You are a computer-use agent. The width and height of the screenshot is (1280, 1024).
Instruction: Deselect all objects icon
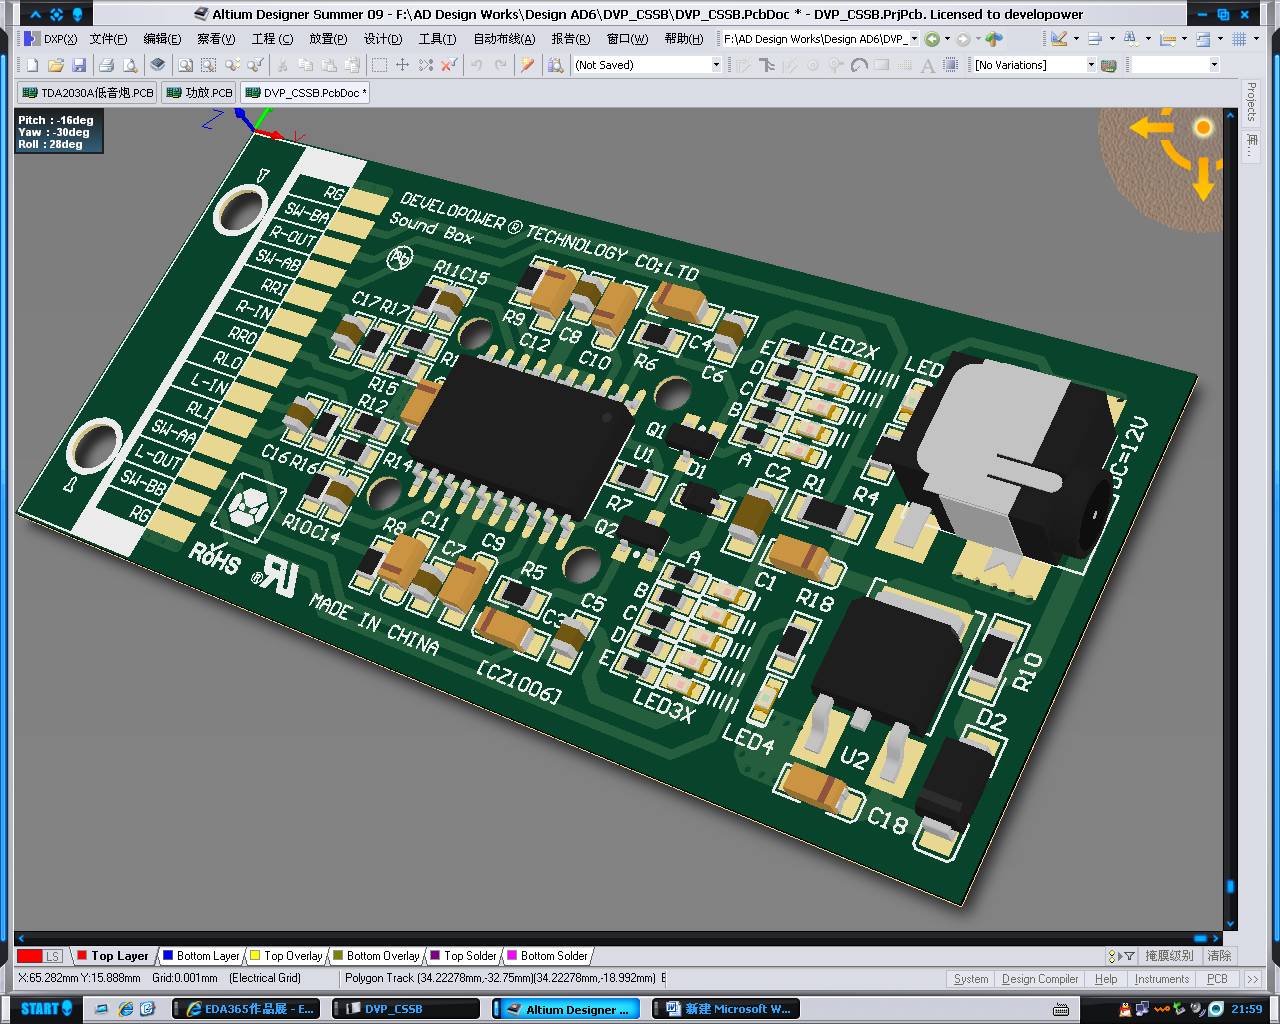[x=426, y=65]
